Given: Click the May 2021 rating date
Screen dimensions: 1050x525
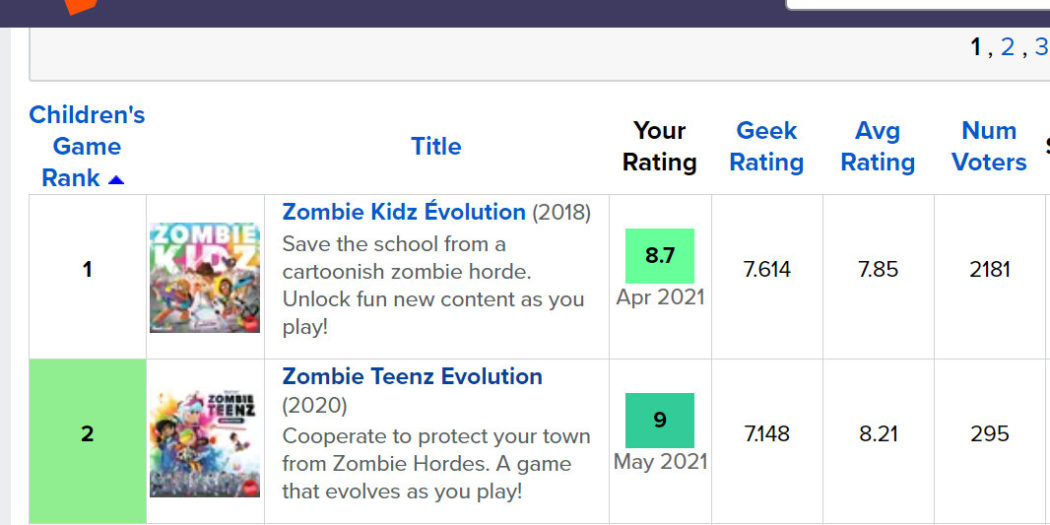Looking at the screenshot, I should [x=660, y=462].
